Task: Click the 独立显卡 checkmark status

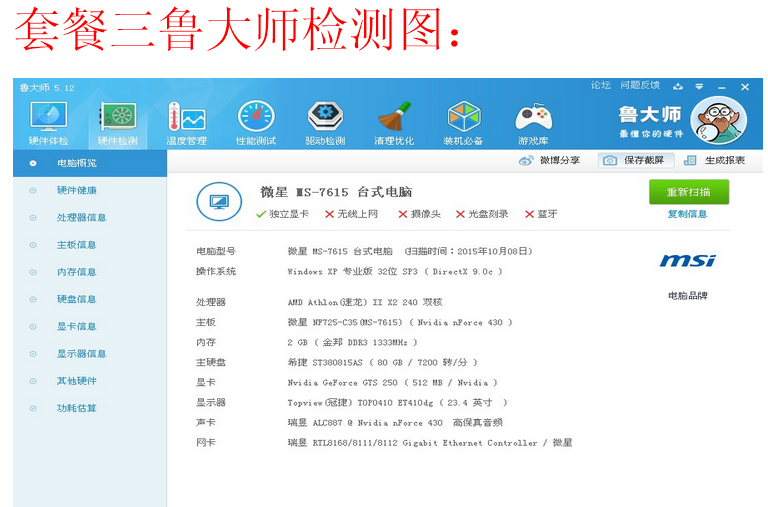Action: [283, 214]
